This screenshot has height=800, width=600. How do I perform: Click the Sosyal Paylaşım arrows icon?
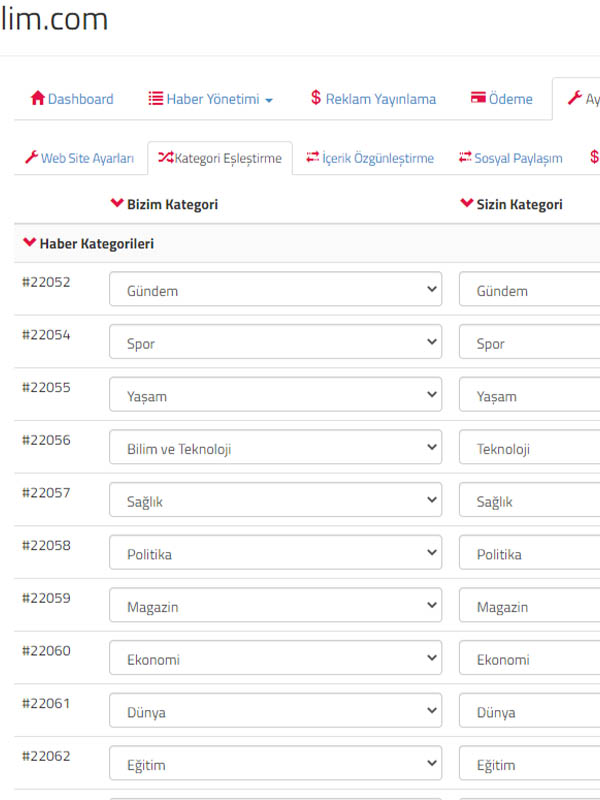click(x=465, y=158)
